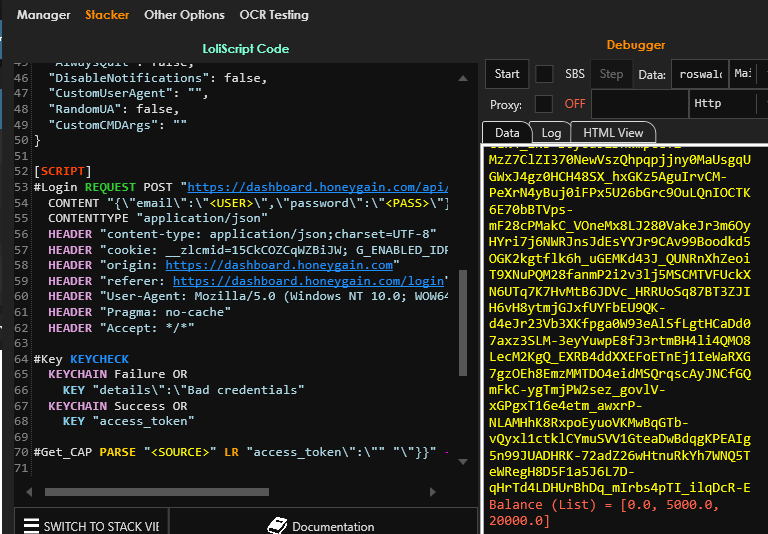Switch to the Stacker tab
The image size is (768, 534).
107,15
